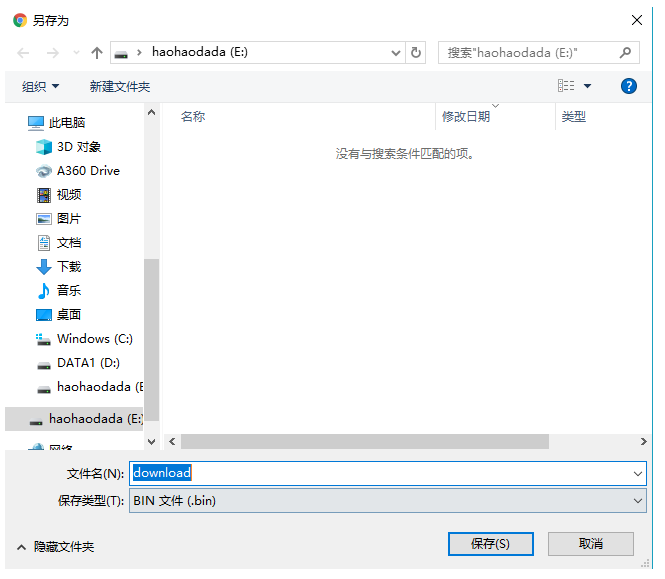Click the horizontal scrollbar thumb
The image size is (665, 579).
coord(365,442)
